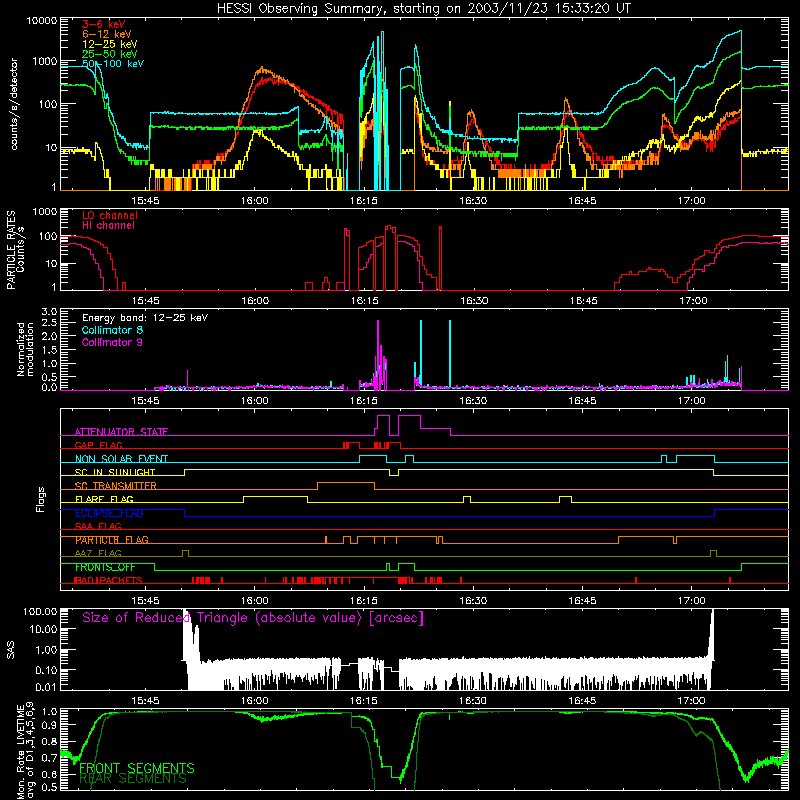Viewport: 800px width, 800px height.
Task: Click the 10000 value on counts axis
Action: (x=41, y=21)
